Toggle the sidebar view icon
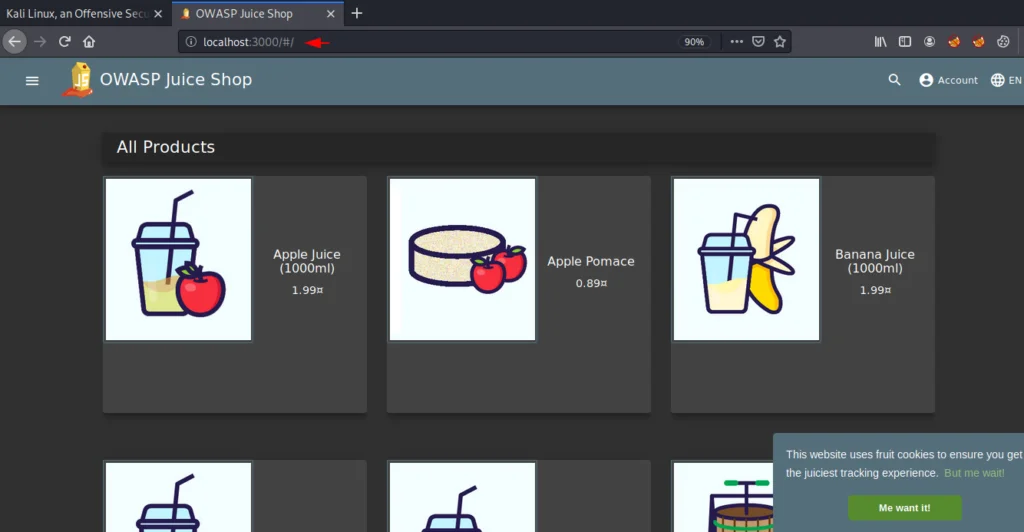1024x532 pixels. pyautogui.click(x=904, y=42)
